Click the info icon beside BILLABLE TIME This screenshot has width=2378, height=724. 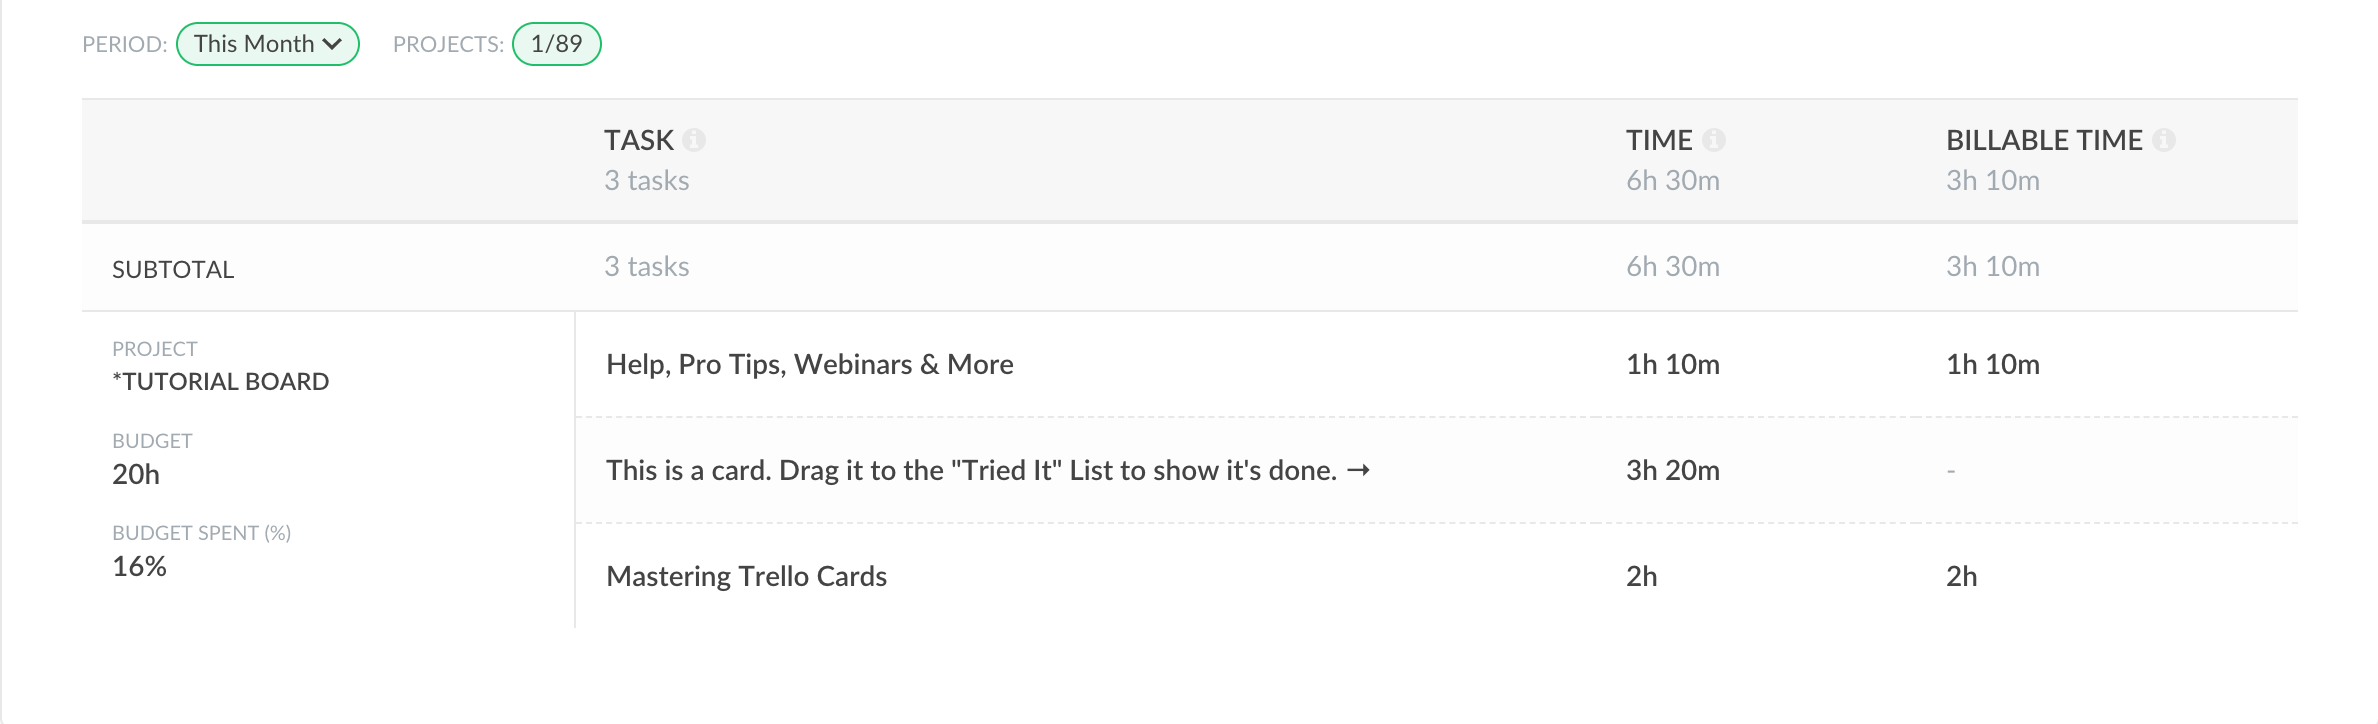2164,140
